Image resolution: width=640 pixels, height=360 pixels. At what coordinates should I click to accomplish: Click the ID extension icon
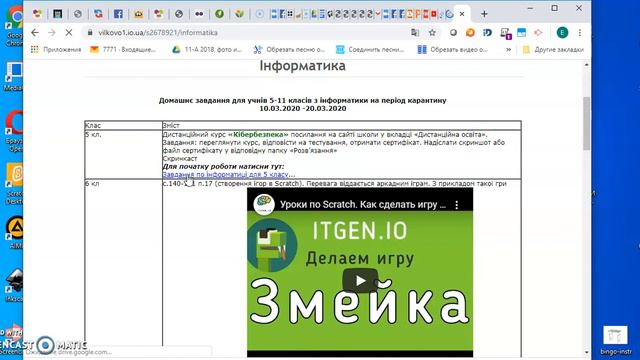[x=487, y=33]
